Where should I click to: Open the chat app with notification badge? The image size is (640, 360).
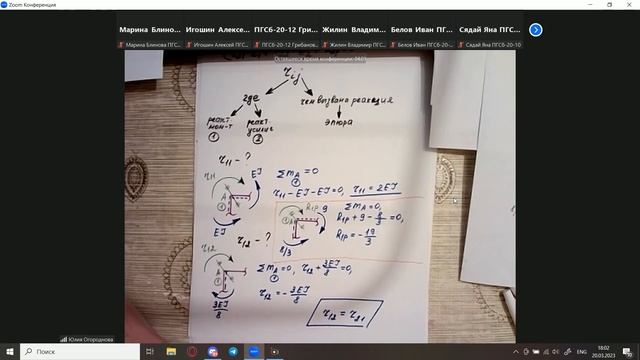coord(213,351)
